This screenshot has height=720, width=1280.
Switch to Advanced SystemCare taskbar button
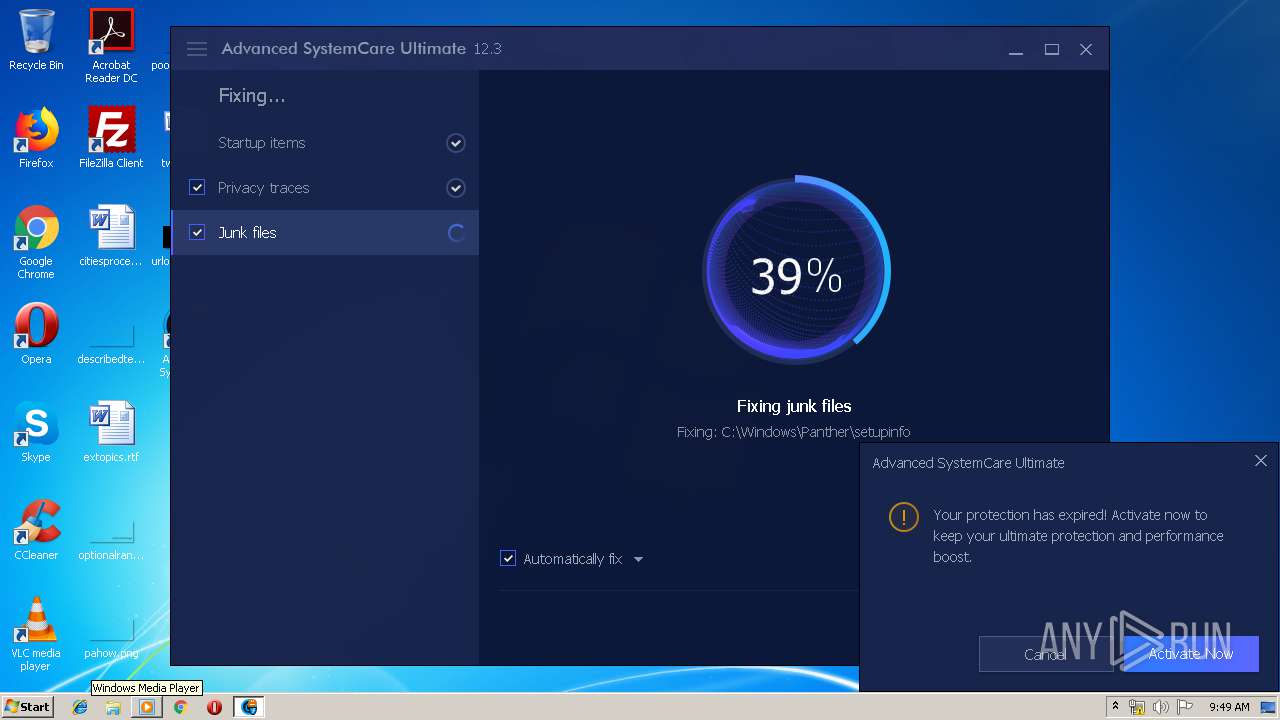(249, 707)
